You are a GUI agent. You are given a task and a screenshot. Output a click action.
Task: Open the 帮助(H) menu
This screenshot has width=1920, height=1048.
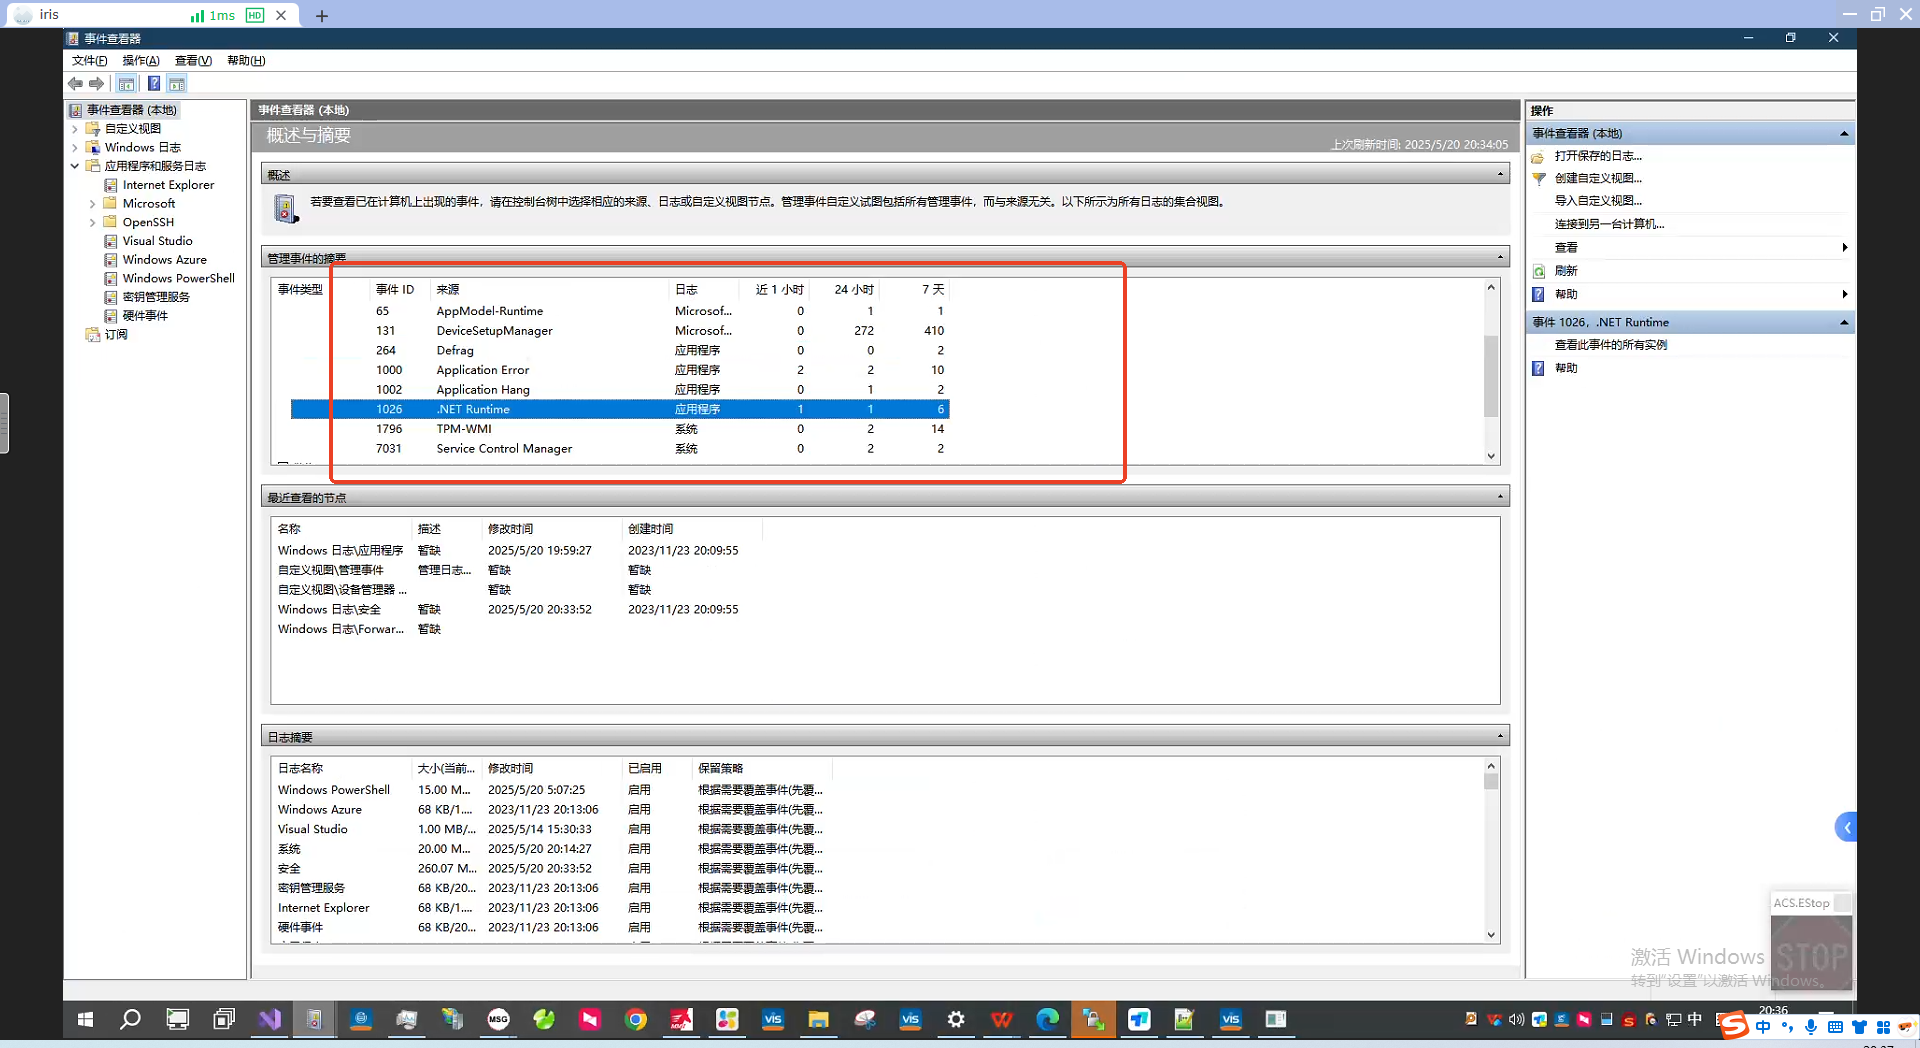click(246, 61)
